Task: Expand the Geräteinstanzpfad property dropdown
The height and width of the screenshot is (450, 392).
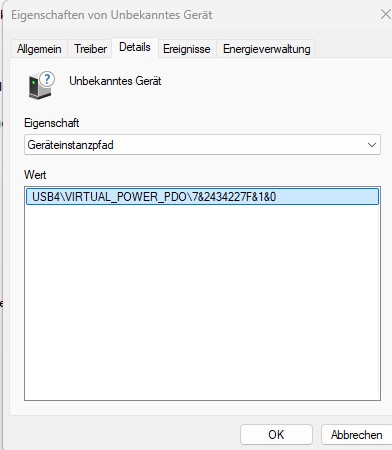Action: pyautogui.click(x=202, y=145)
